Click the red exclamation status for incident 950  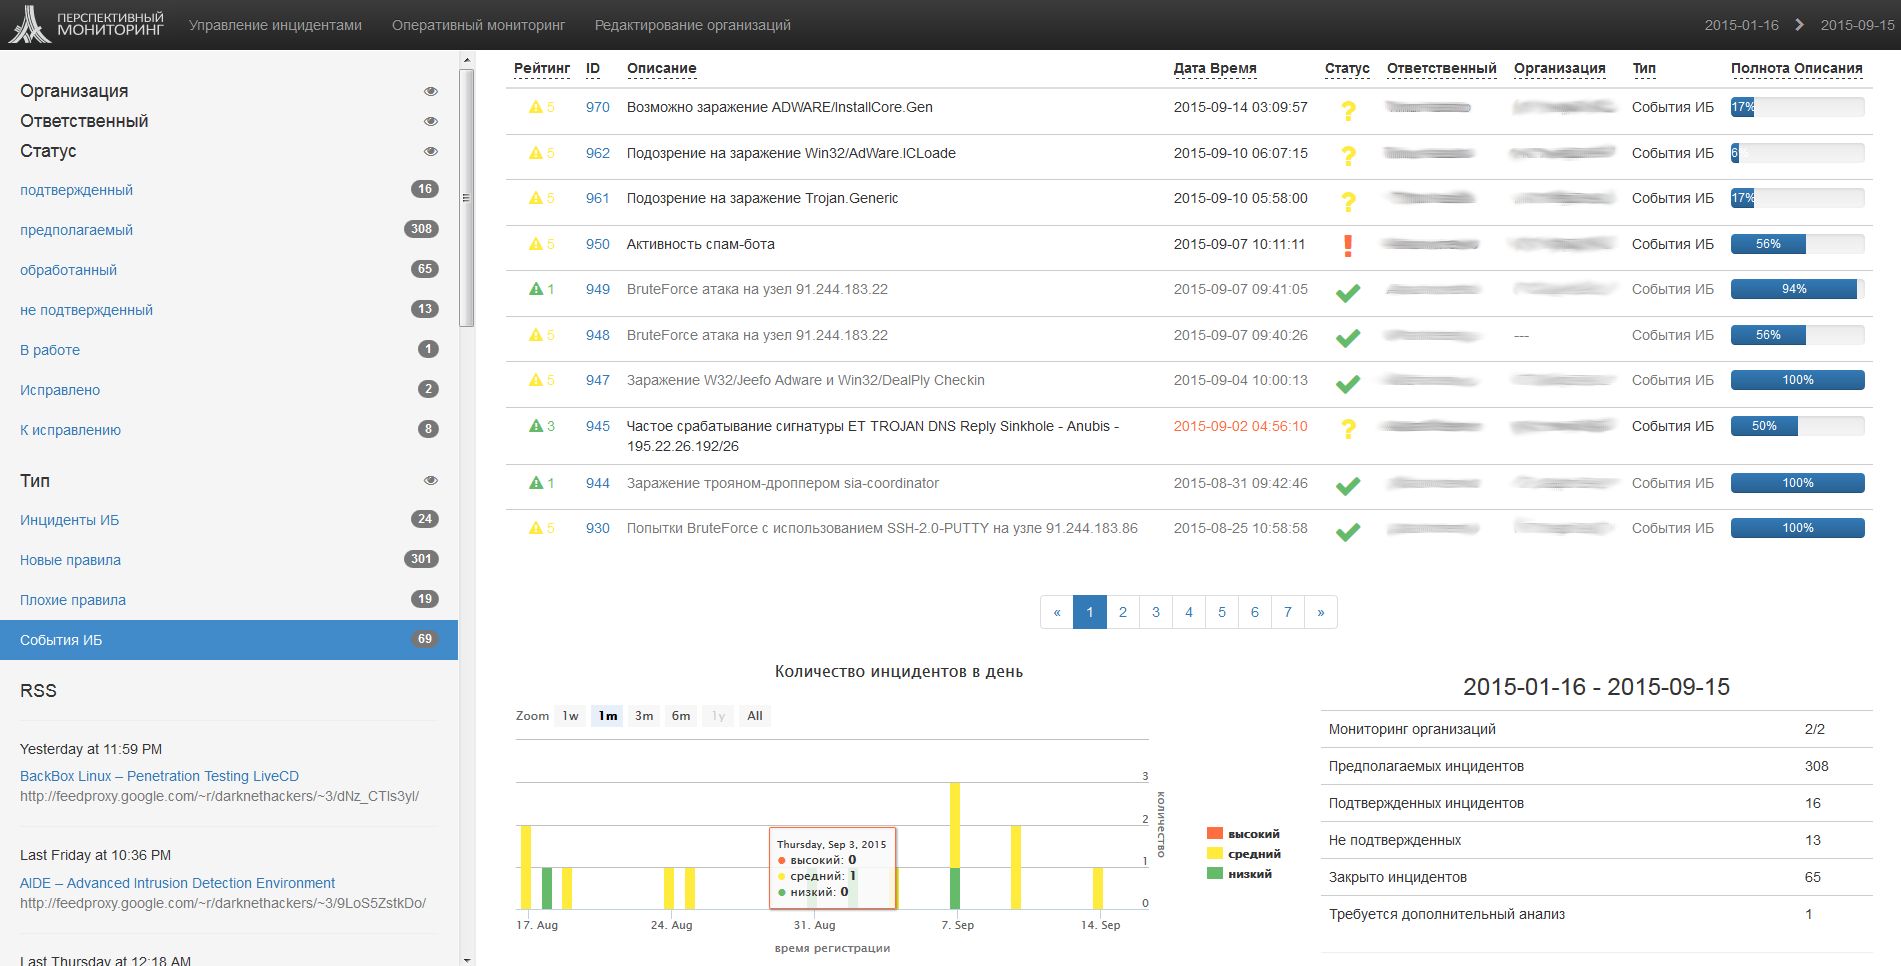click(1348, 246)
